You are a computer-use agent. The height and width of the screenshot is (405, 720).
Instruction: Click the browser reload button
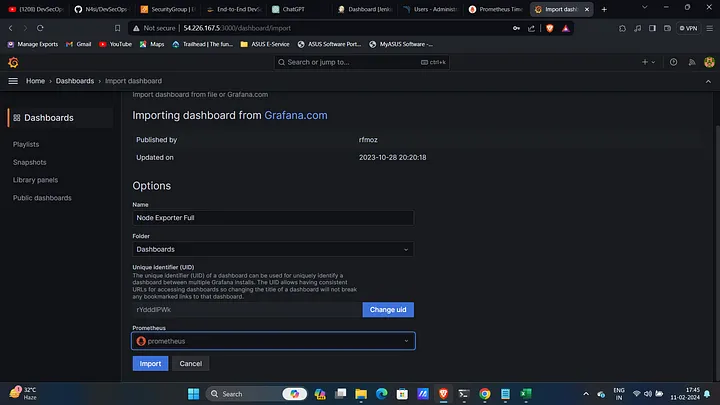coord(40,28)
